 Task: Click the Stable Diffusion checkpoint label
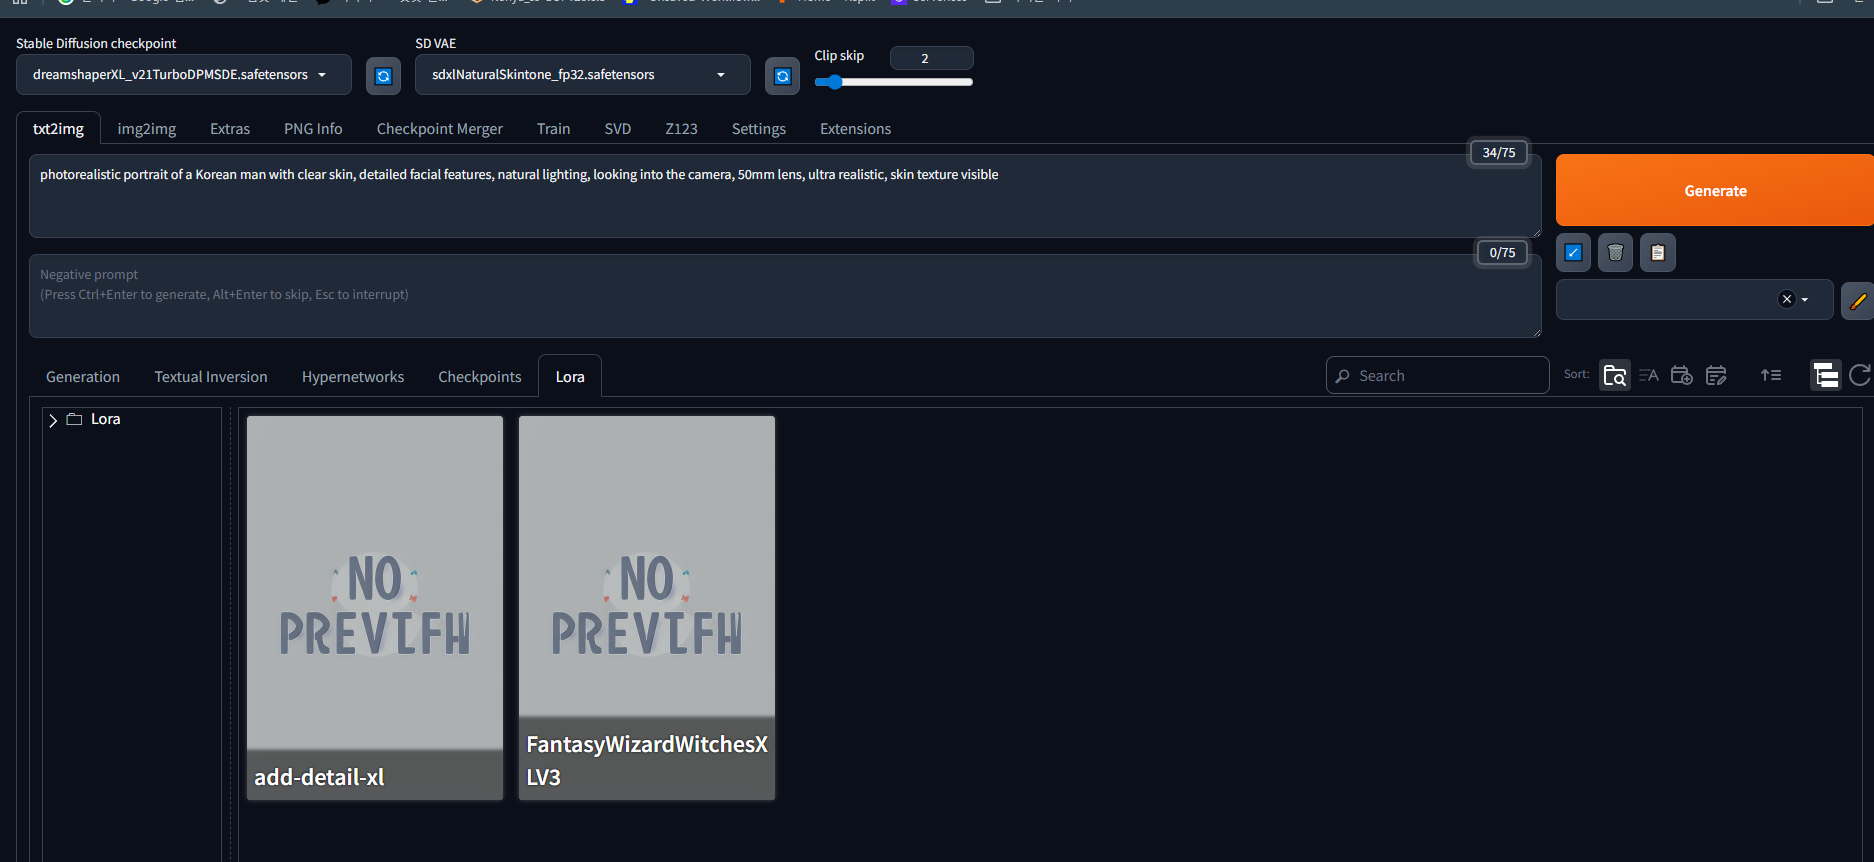click(x=96, y=44)
